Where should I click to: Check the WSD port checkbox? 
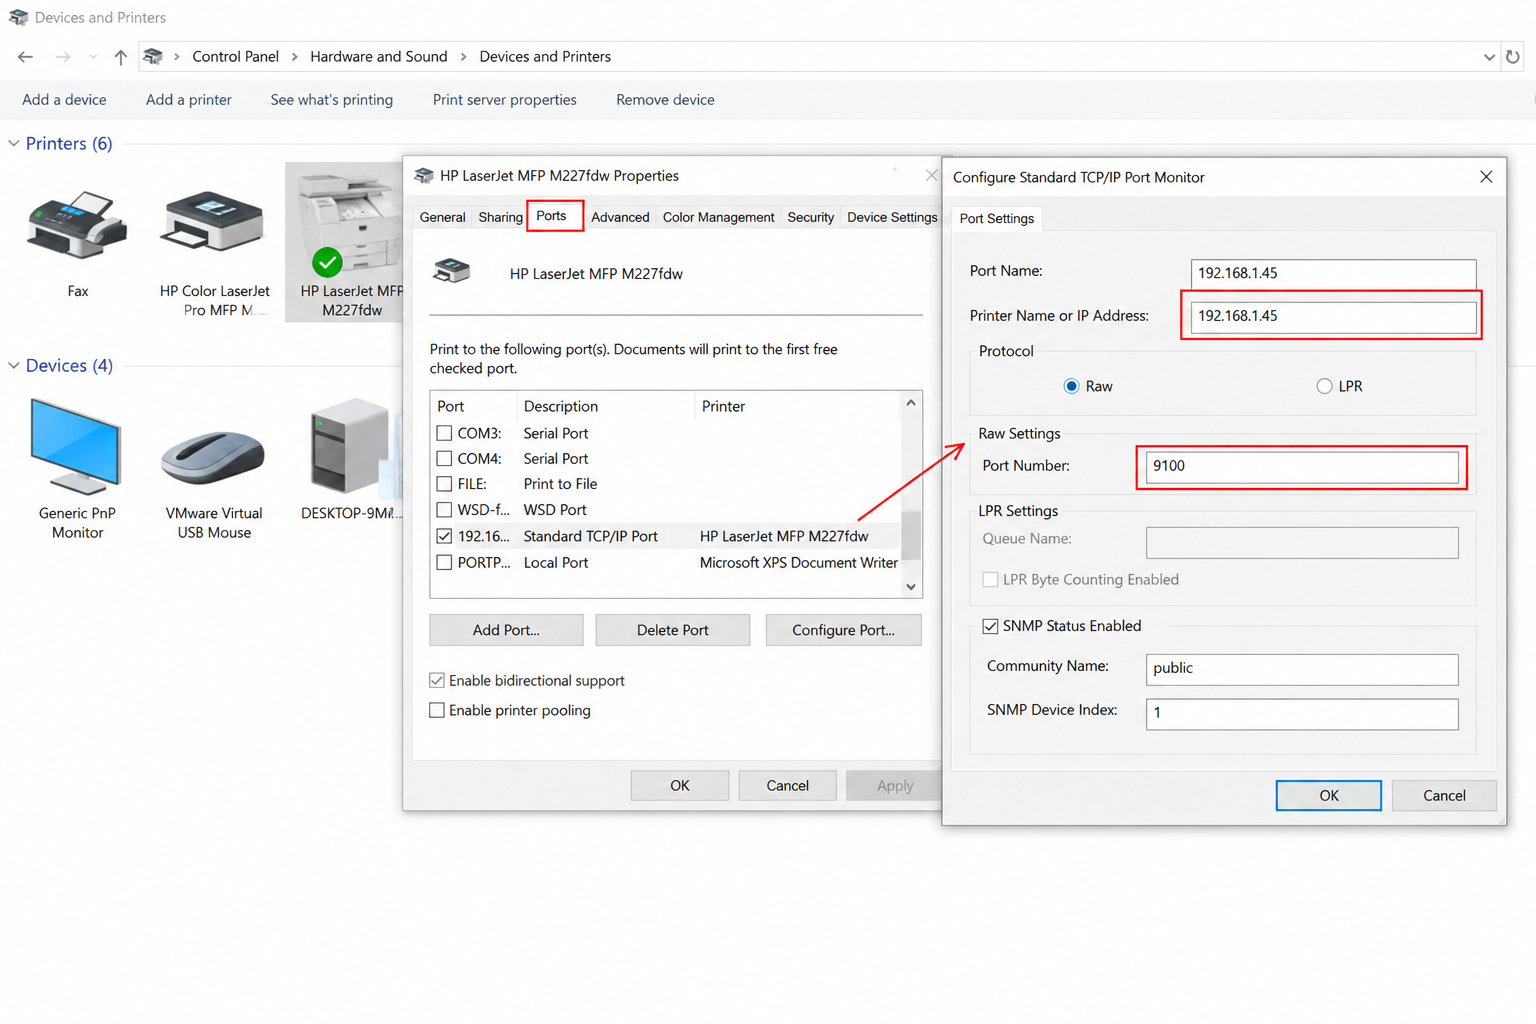pos(444,510)
